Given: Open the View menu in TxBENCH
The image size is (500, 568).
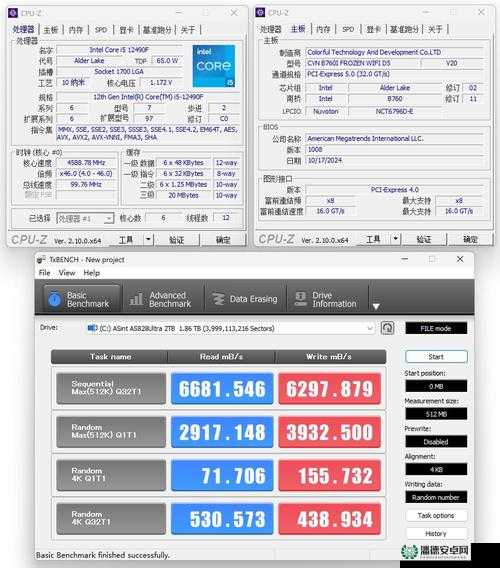Looking at the screenshot, I should click(x=67, y=273).
